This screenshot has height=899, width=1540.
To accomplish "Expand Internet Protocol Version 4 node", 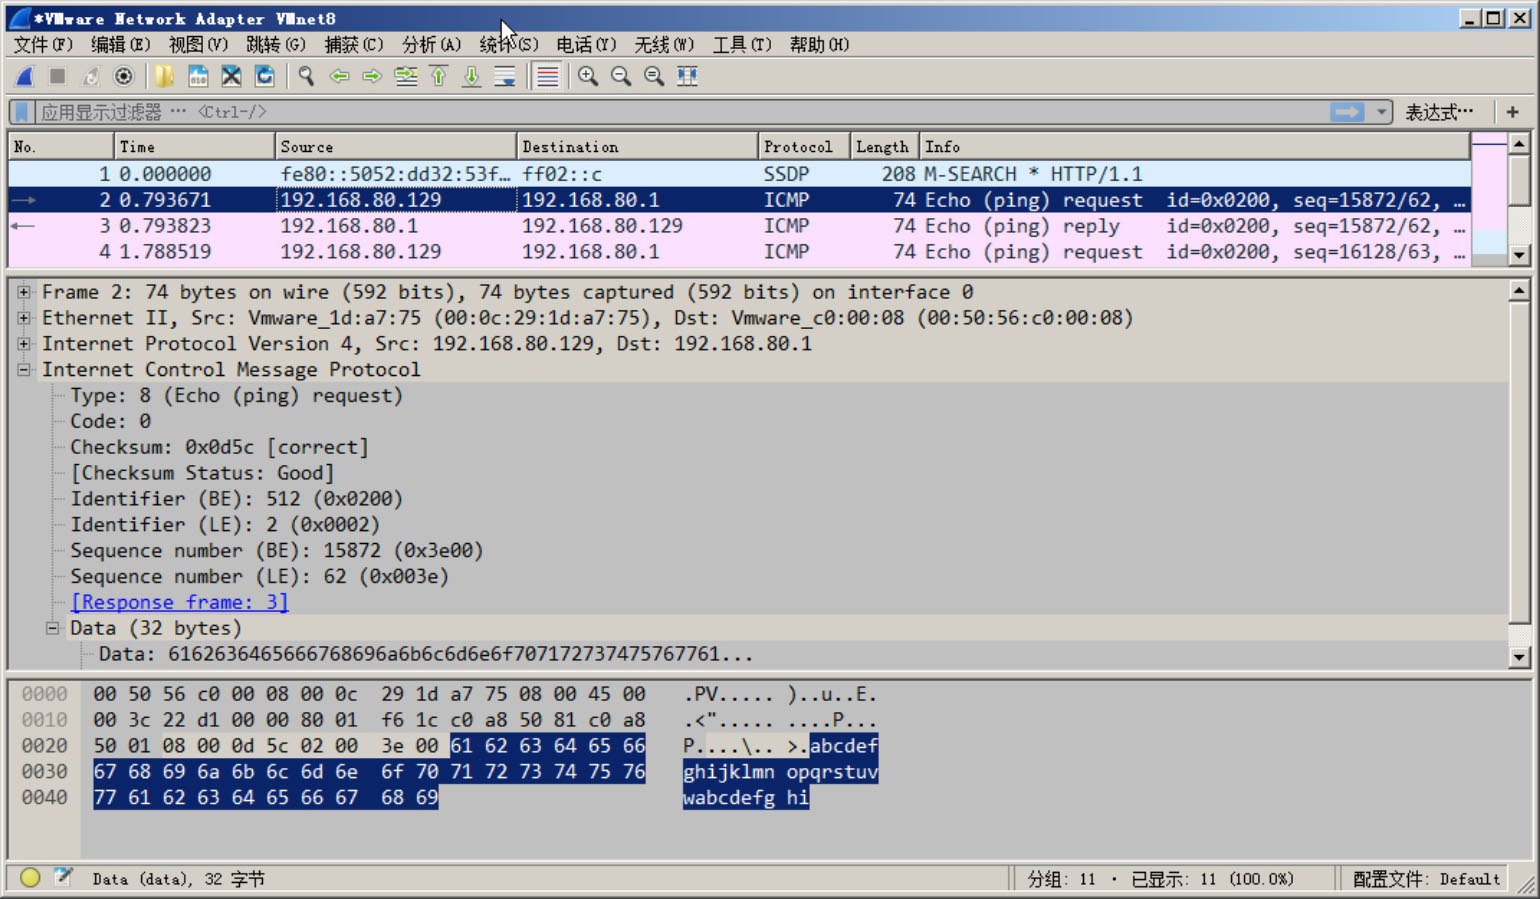I will click(x=23, y=344).
